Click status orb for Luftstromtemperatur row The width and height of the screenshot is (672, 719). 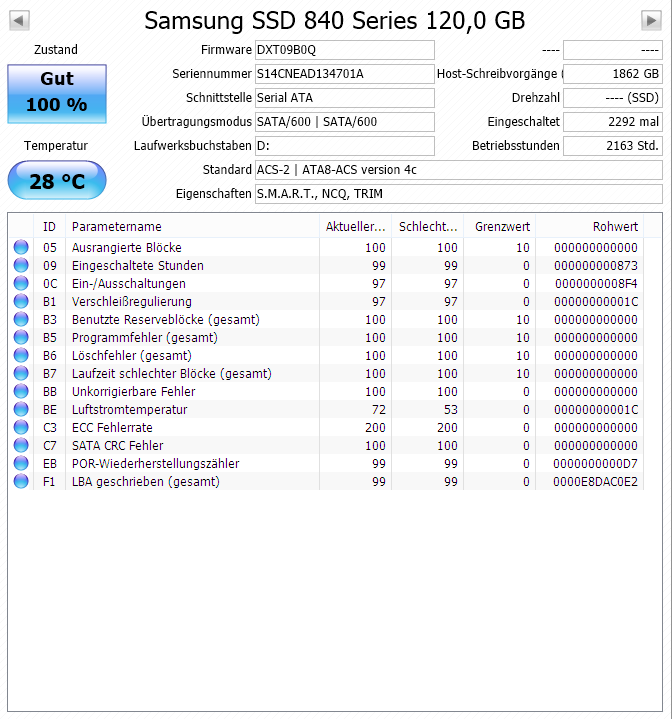click(21, 409)
